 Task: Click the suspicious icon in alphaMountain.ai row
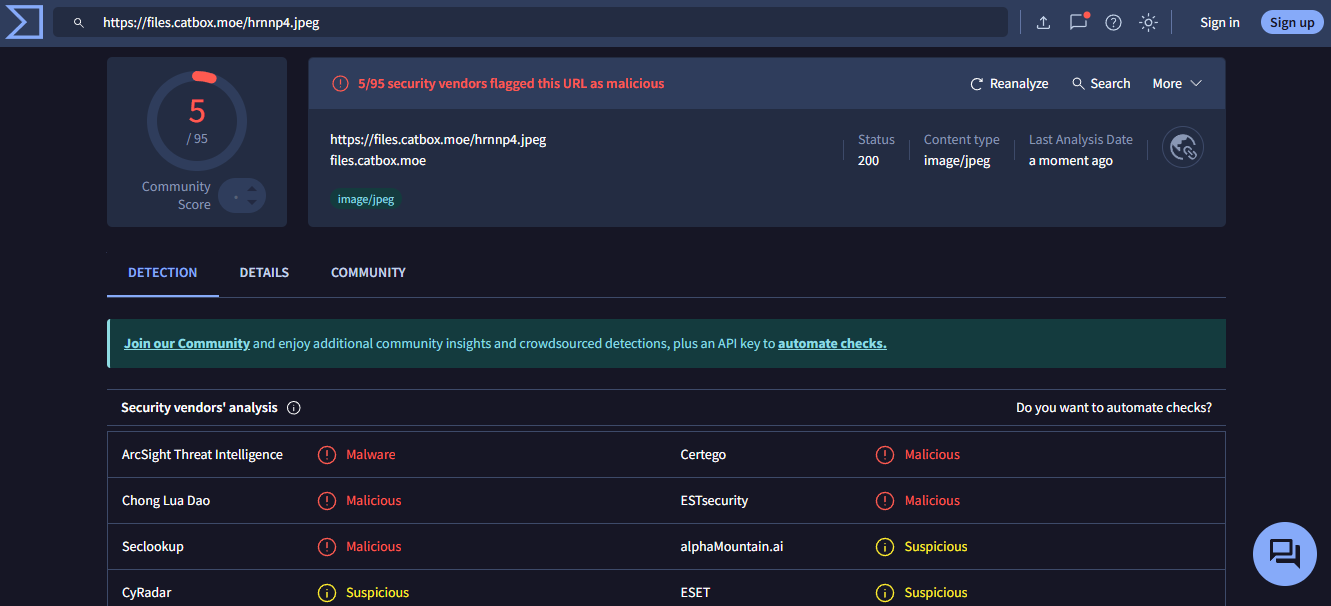coord(885,547)
